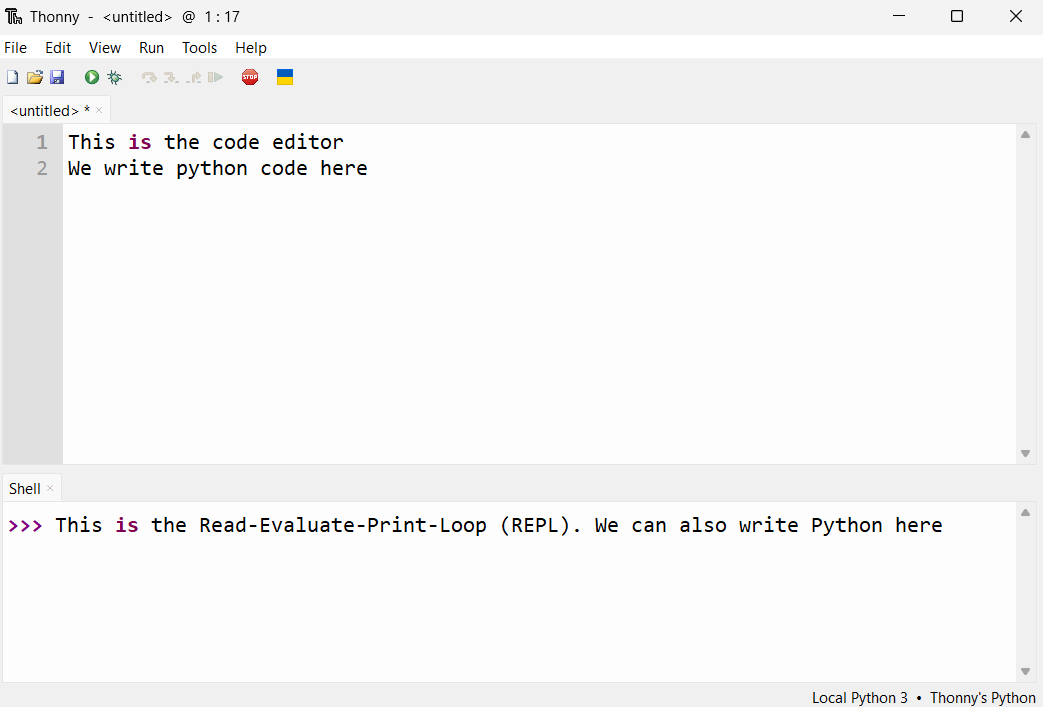This screenshot has width=1043, height=707.
Task: Open the Help menu
Action: (250, 47)
